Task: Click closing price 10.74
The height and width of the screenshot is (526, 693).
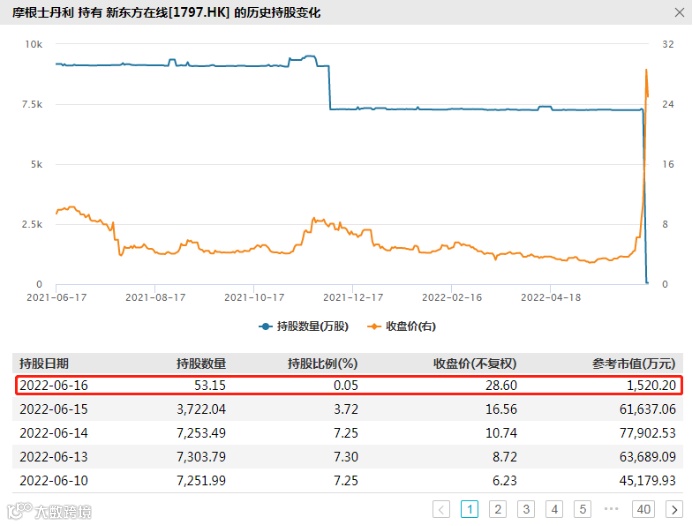Action: click(501, 433)
